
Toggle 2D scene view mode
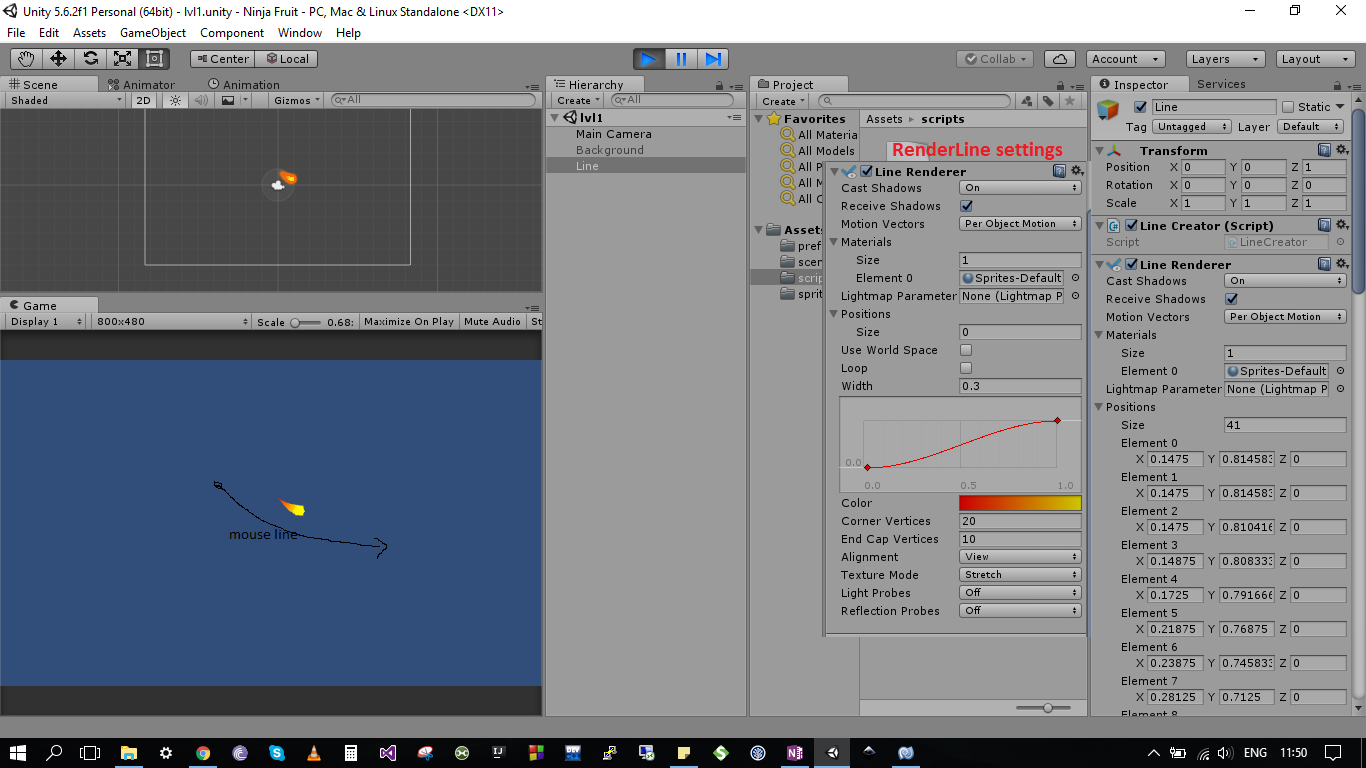coord(144,100)
